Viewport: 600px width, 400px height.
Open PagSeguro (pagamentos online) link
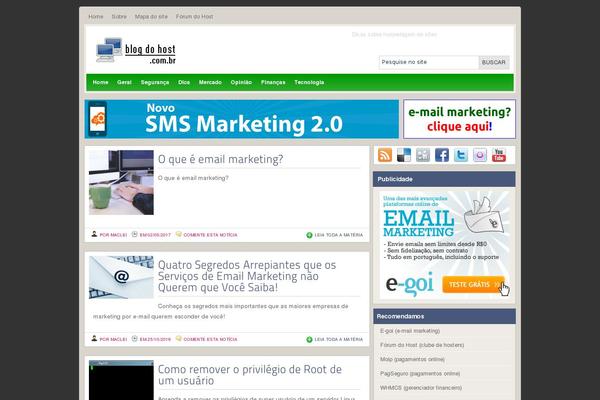[x=420, y=373]
